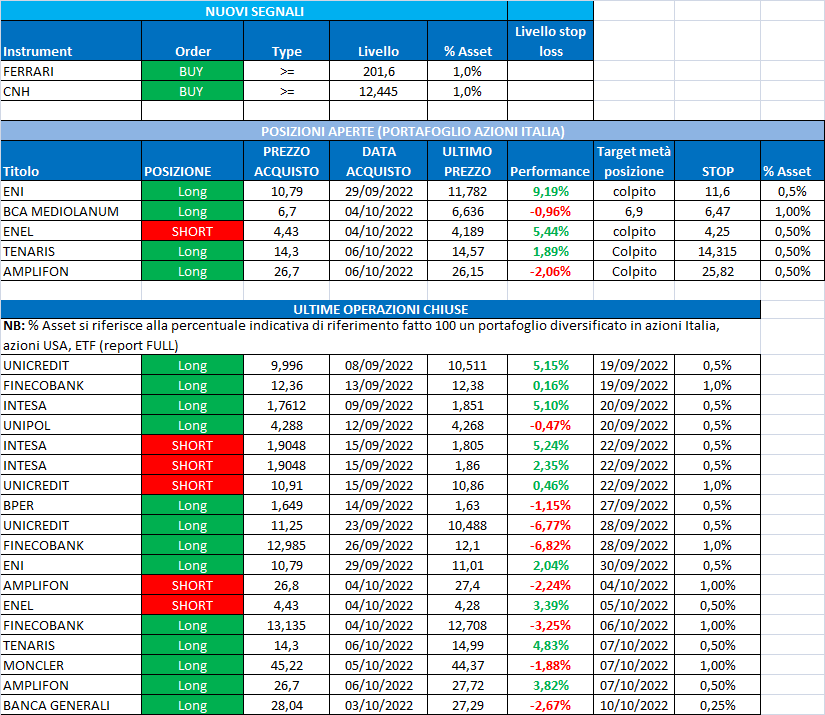Click the POSIZIONI APERTE section header

pos(412,131)
